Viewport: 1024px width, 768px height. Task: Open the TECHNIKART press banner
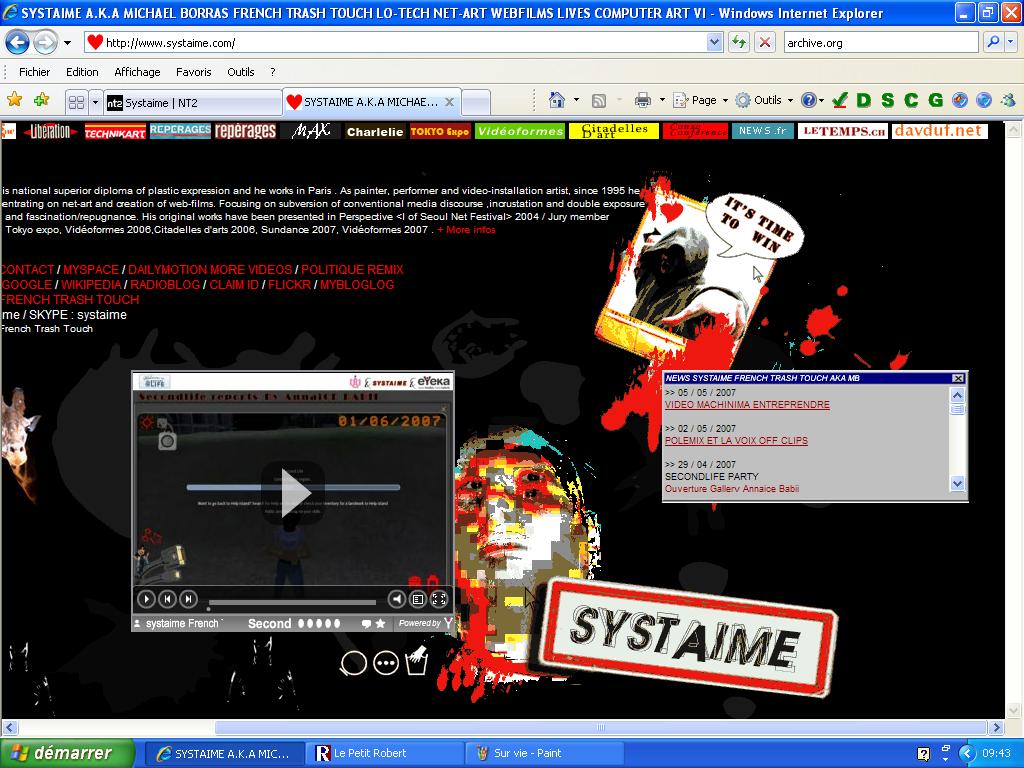115,132
